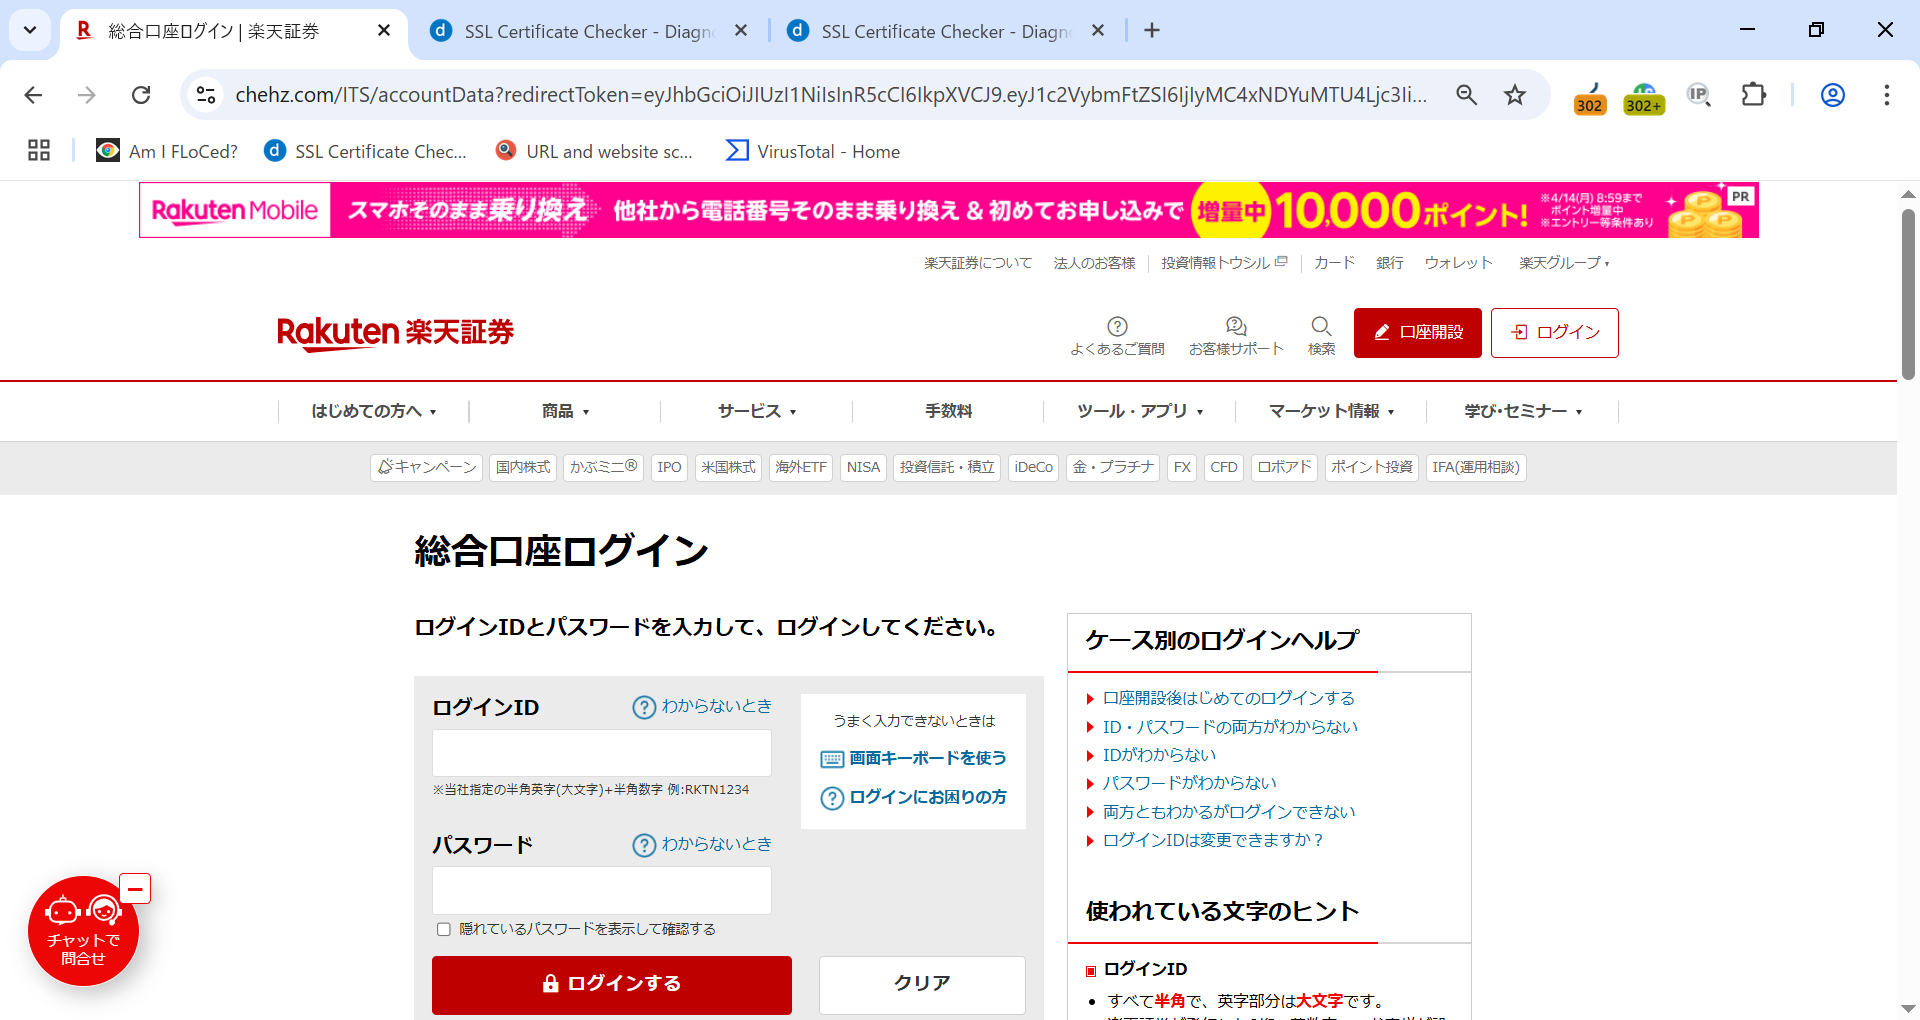Screen dimensions: 1920x1020
Task: Open site information icon in address bar
Action: tap(206, 95)
